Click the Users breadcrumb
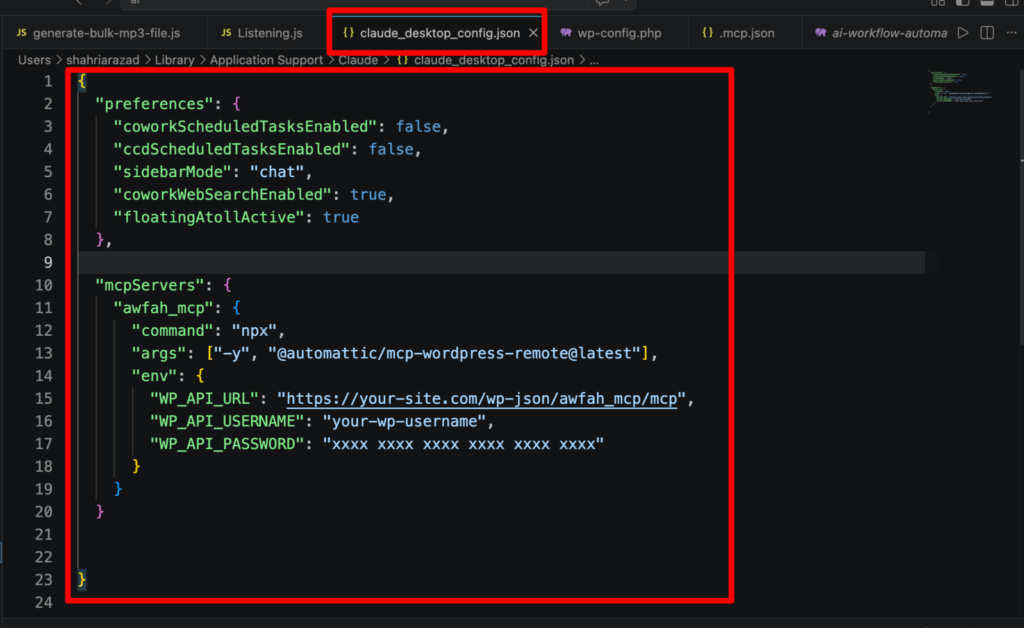Screen dimensions: 1024x628 [x=34, y=60]
